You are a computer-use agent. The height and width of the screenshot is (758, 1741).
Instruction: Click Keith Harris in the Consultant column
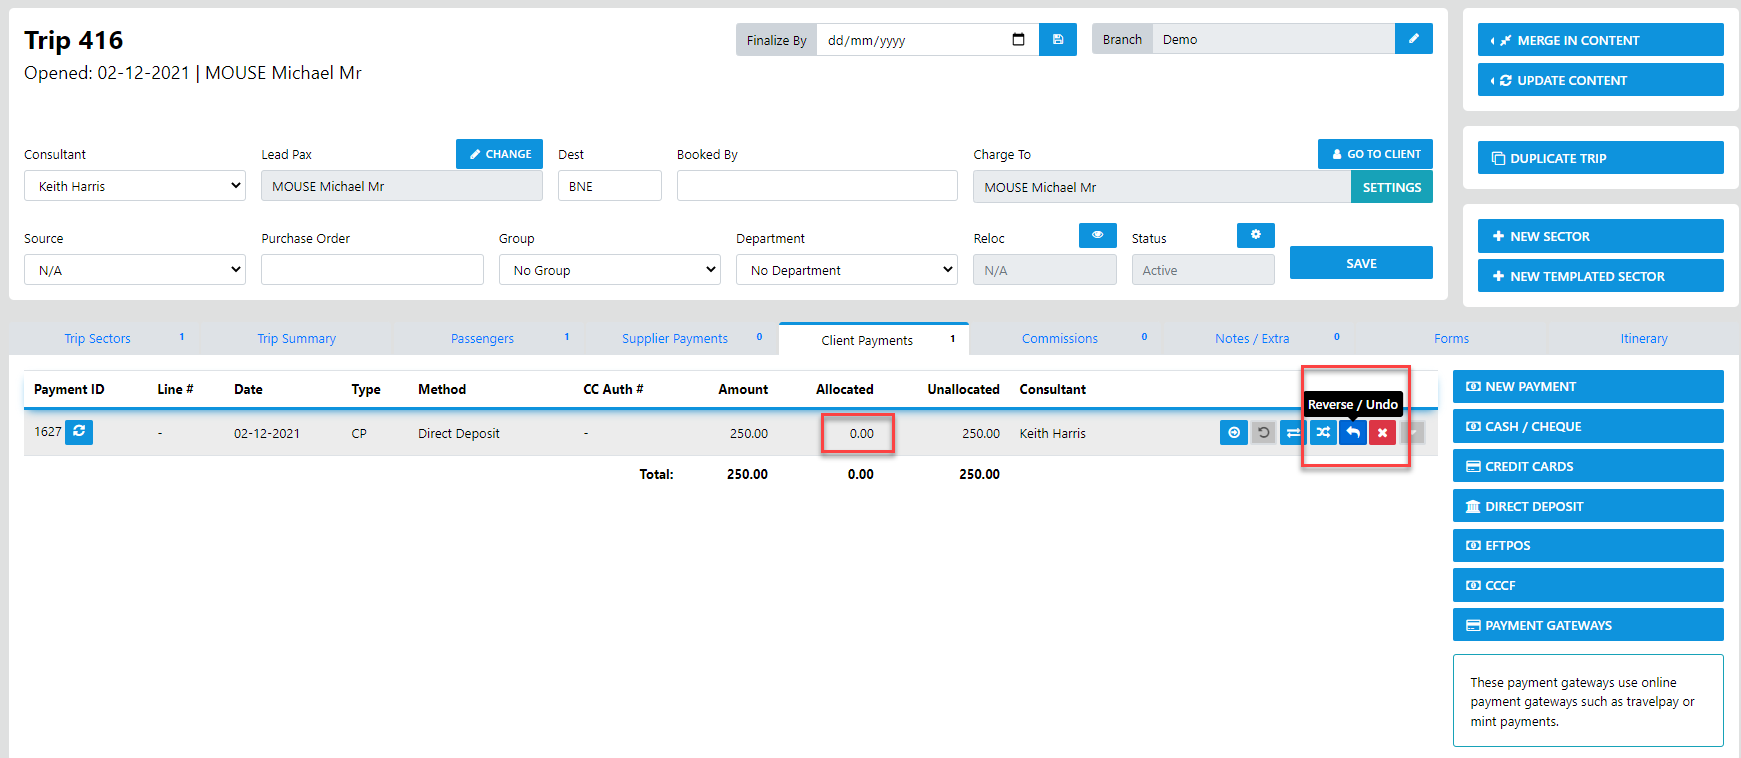point(1052,433)
